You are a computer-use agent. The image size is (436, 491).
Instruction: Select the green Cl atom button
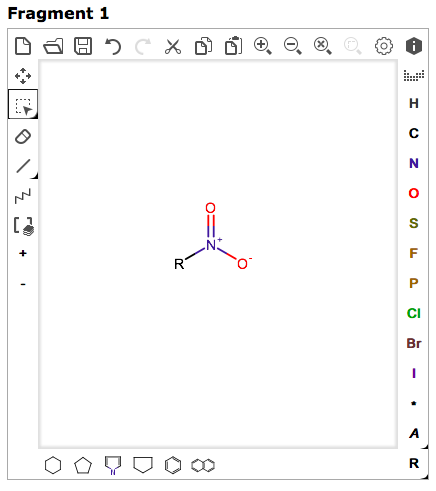[414, 313]
